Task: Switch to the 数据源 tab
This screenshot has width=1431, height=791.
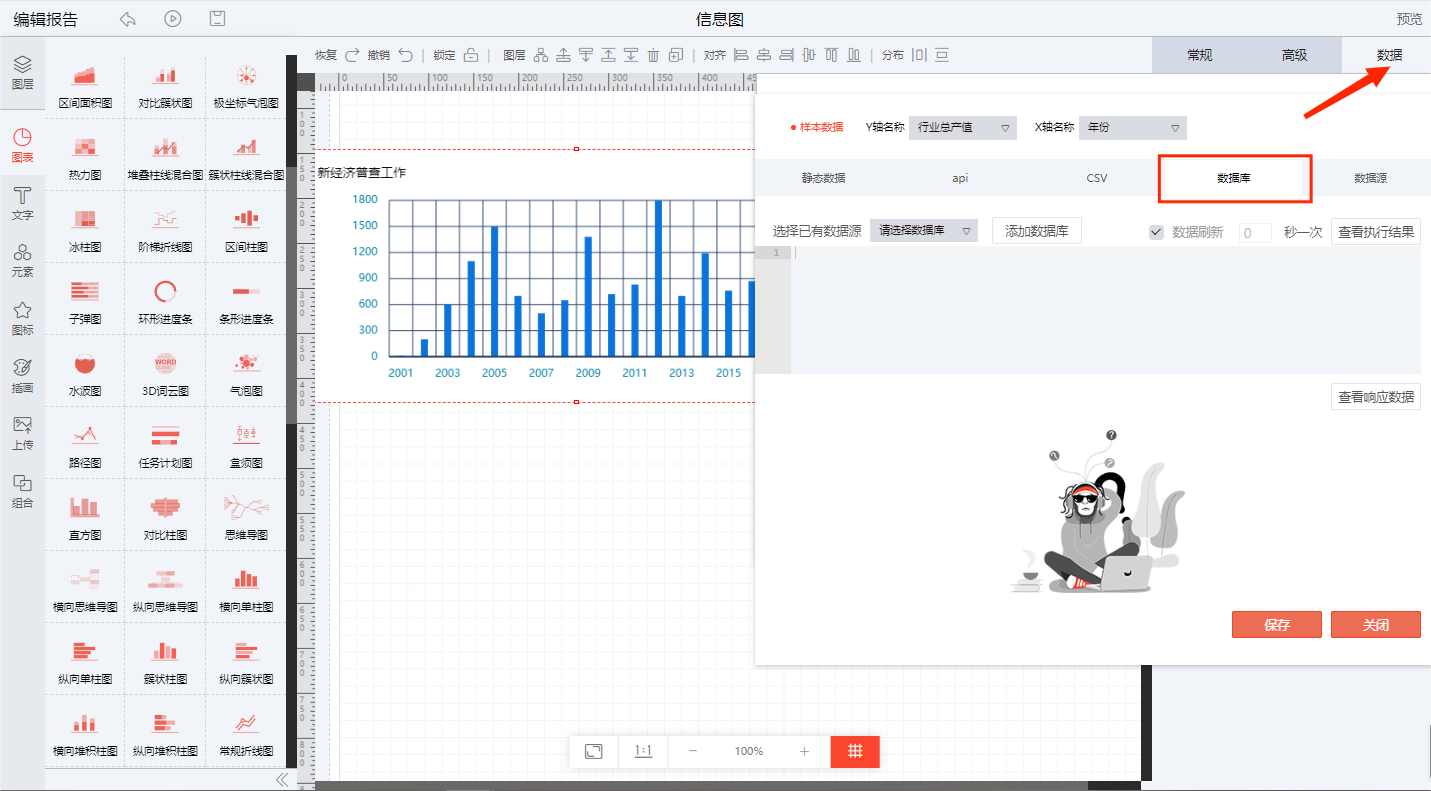Action: tap(1370, 178)
